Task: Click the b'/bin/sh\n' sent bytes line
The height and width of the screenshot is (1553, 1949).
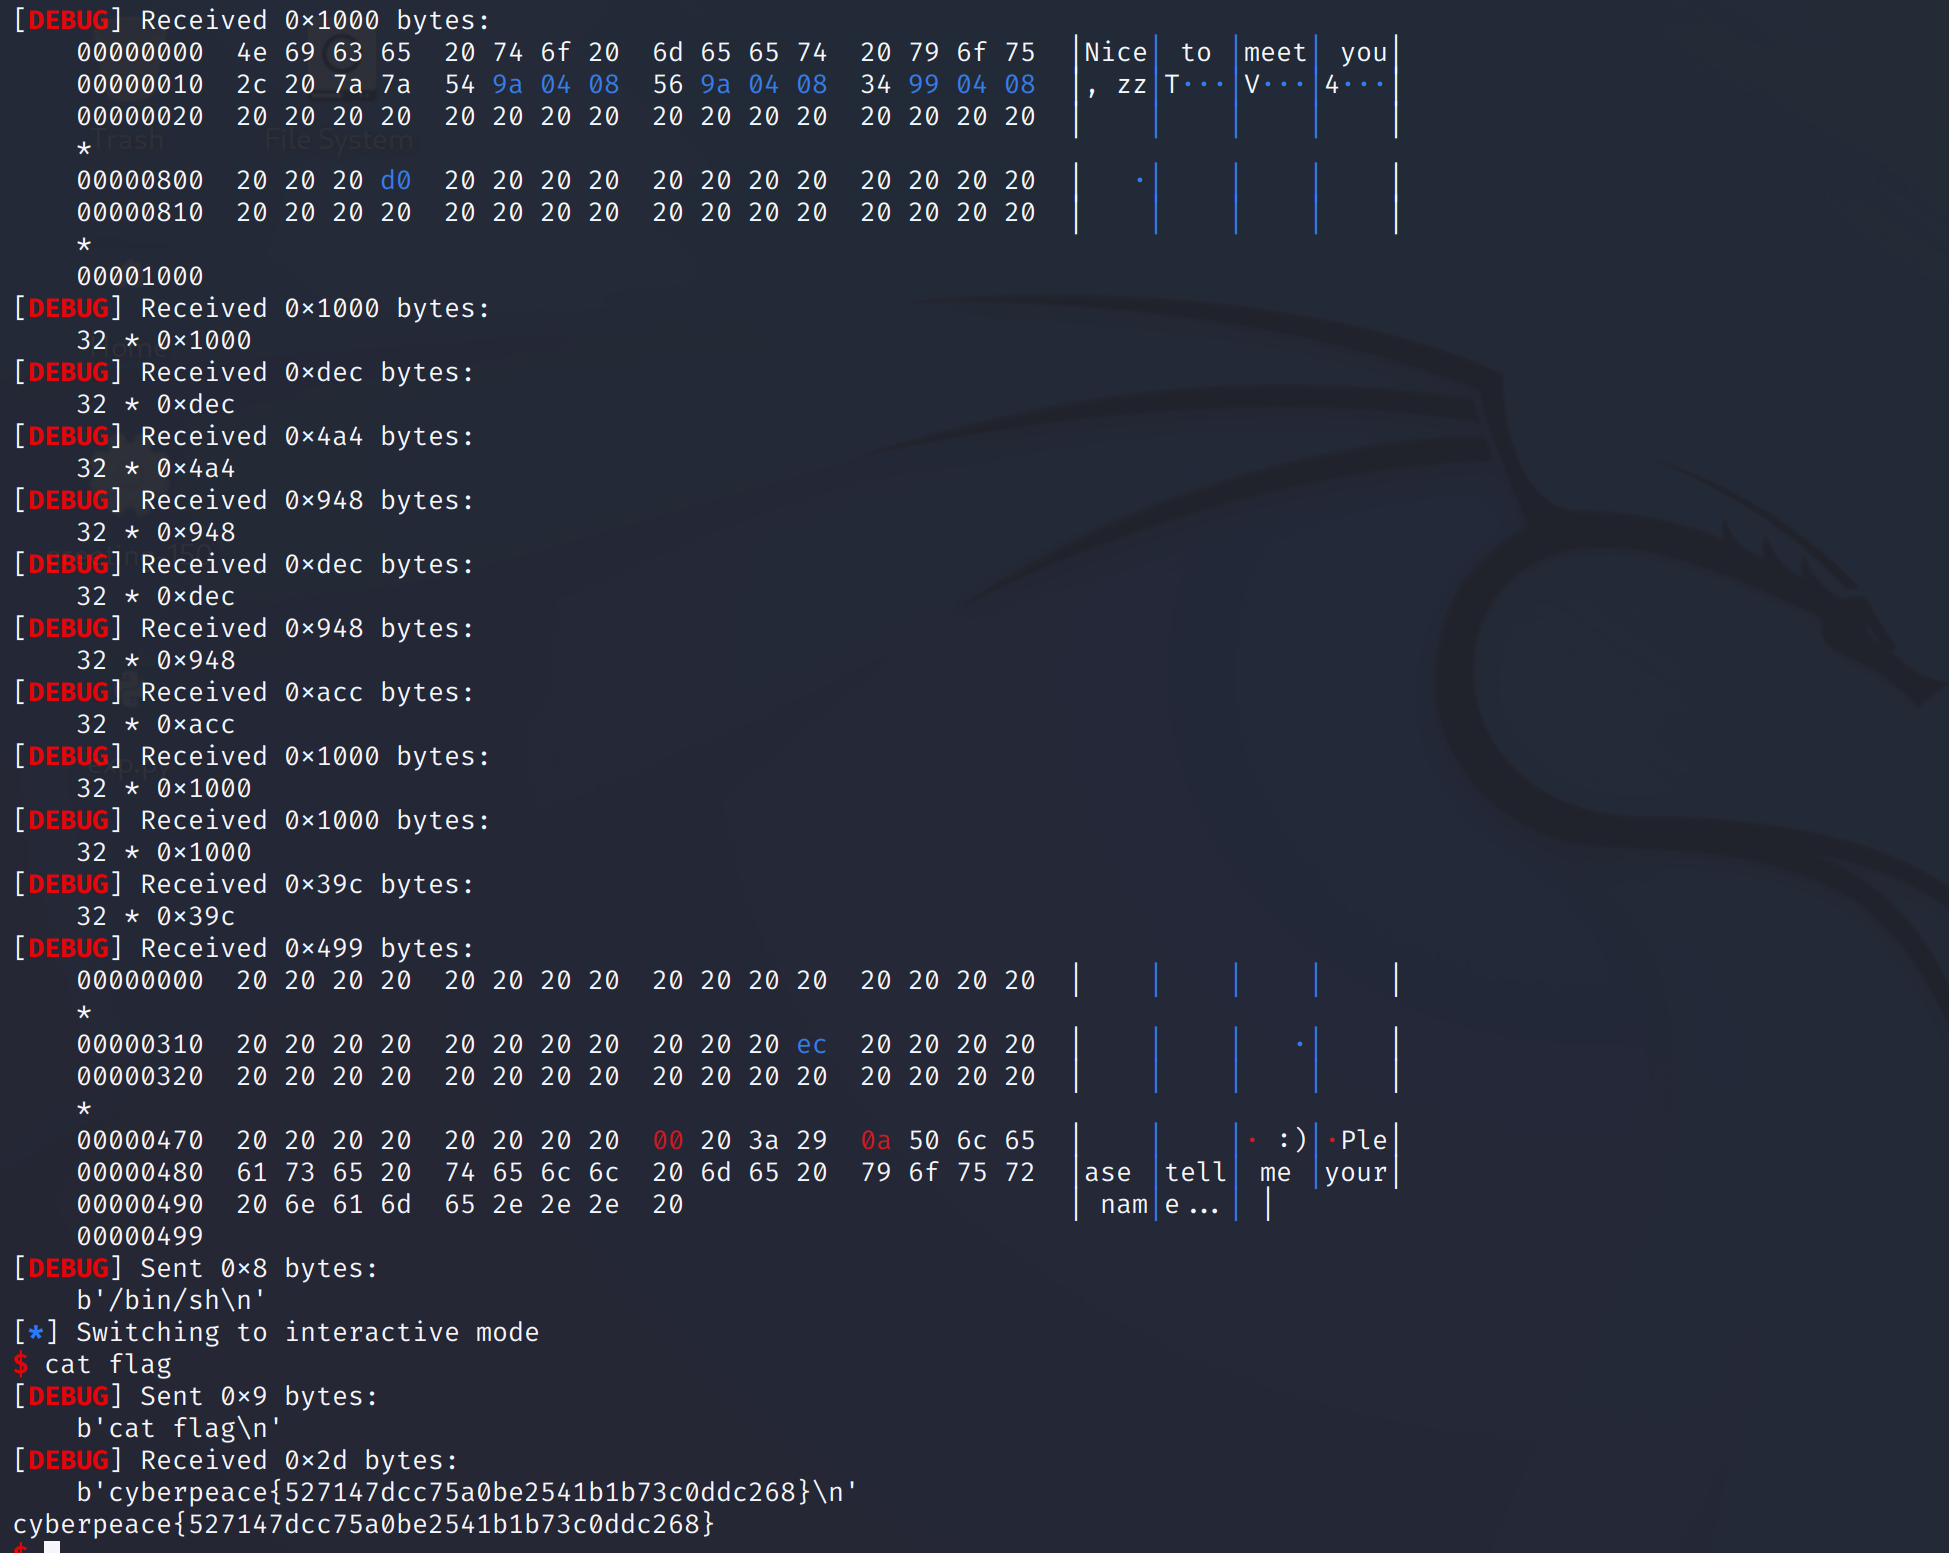Action: click(171, 1300)
